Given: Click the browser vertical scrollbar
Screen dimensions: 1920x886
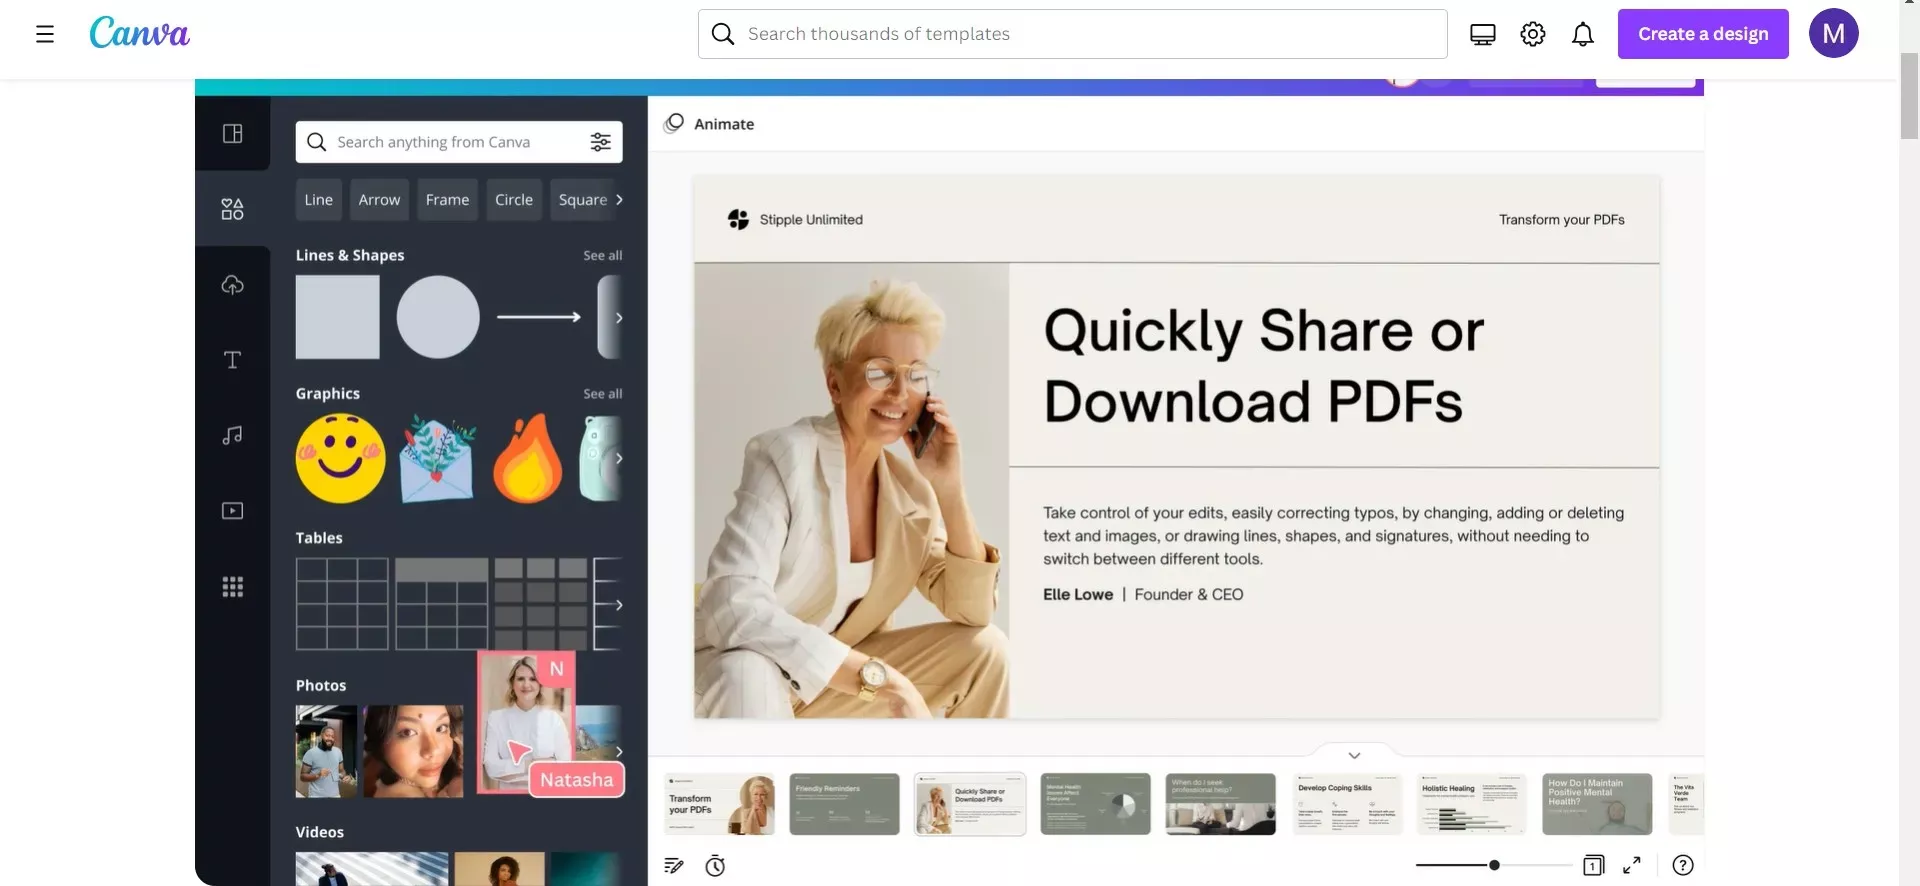Looking at the screenshot, I should click(x=1909, y=95).
